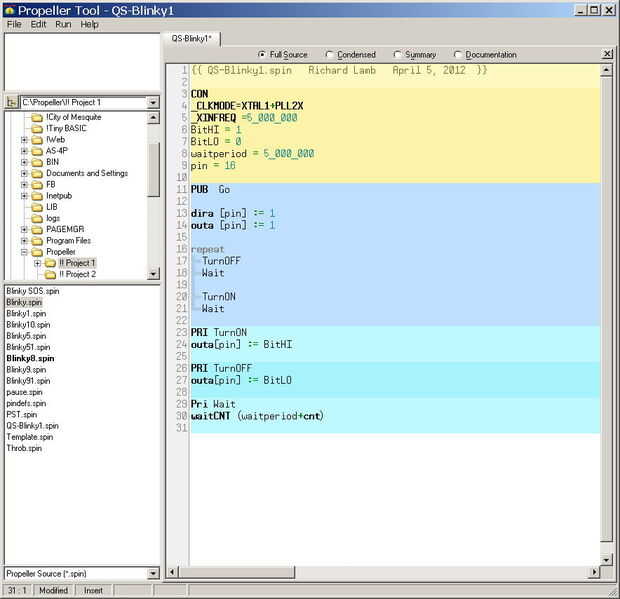Image resolution: width=620 pixels, height=599 pixels.
Task: Click the Inetpub folder icon
Action: coord(37,196)
